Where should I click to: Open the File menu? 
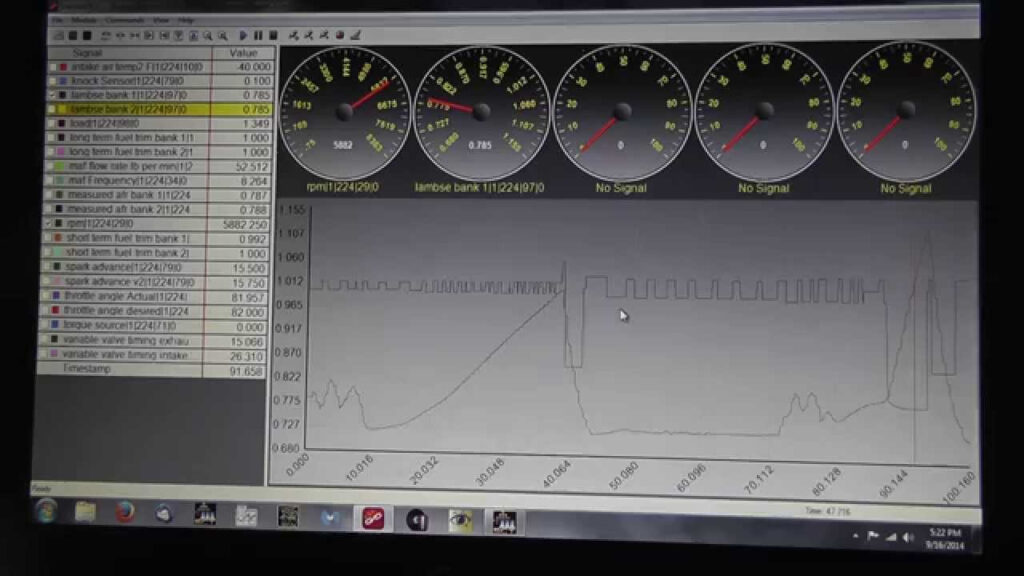pyautogui.click(x=58, y=20)
